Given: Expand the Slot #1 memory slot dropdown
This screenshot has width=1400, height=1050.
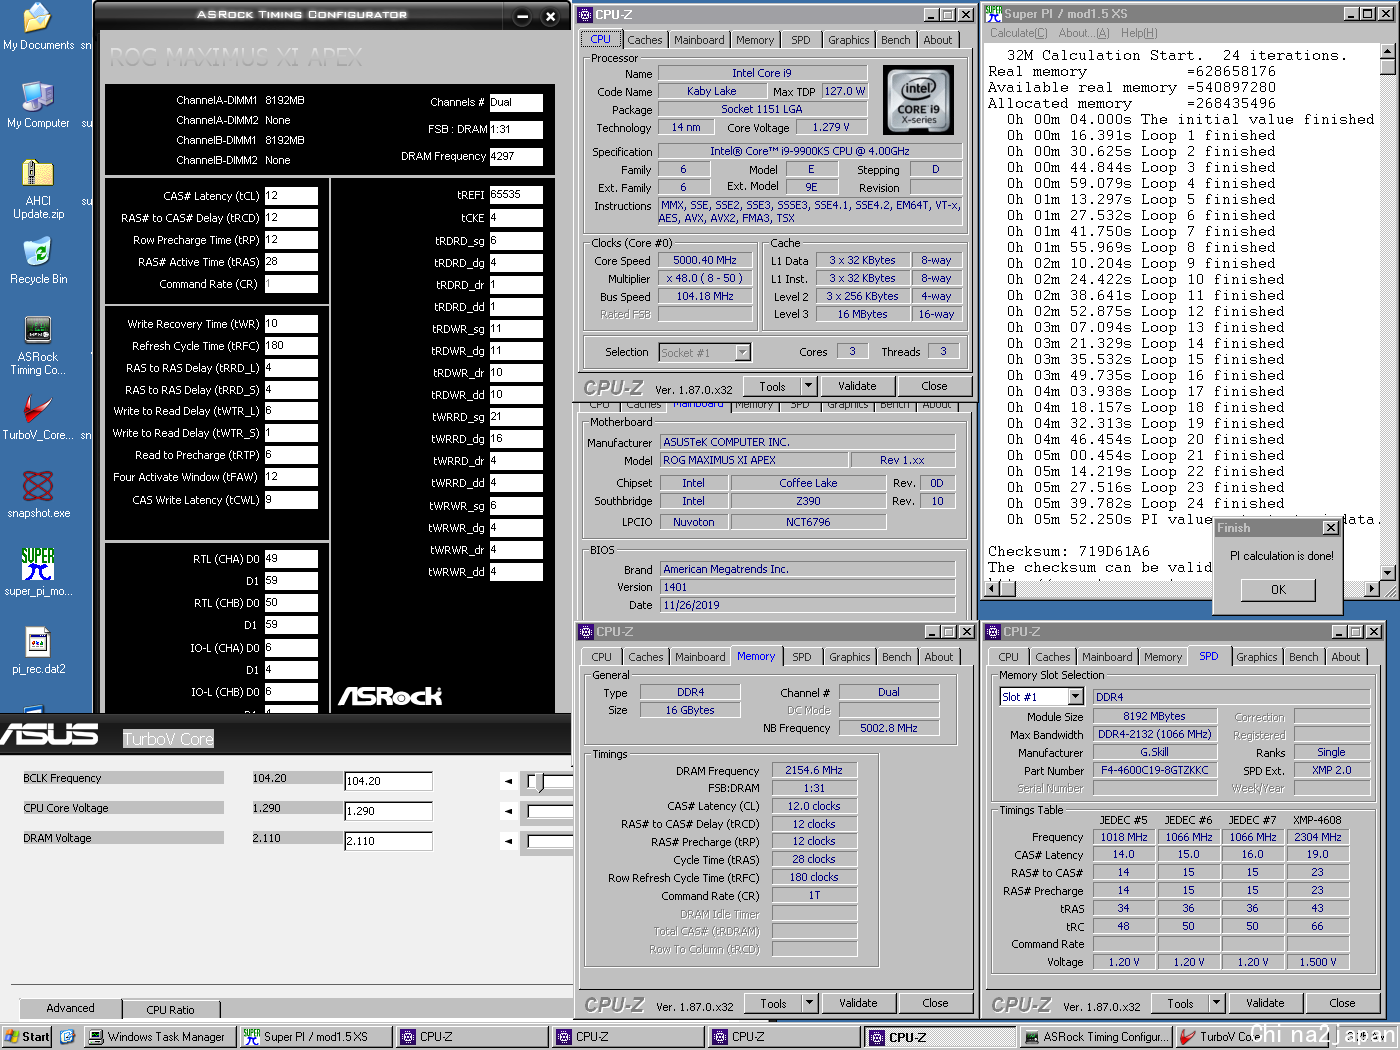Looking at the screenshot, I should (1076, 697).
